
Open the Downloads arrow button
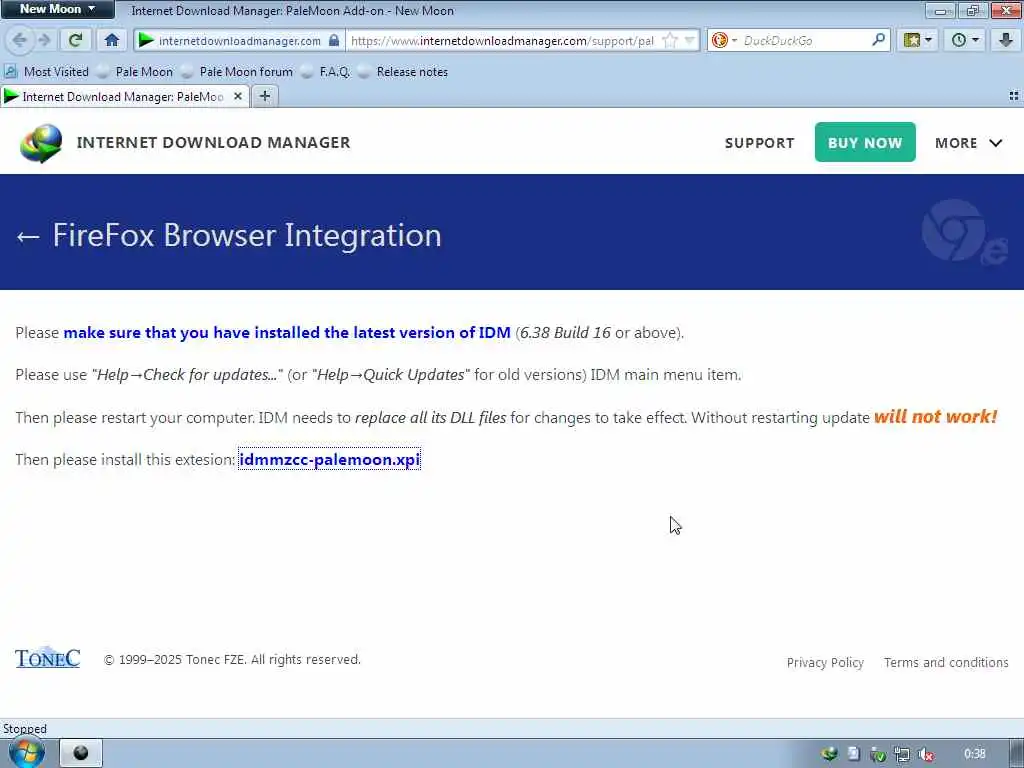coord(1005,40)
